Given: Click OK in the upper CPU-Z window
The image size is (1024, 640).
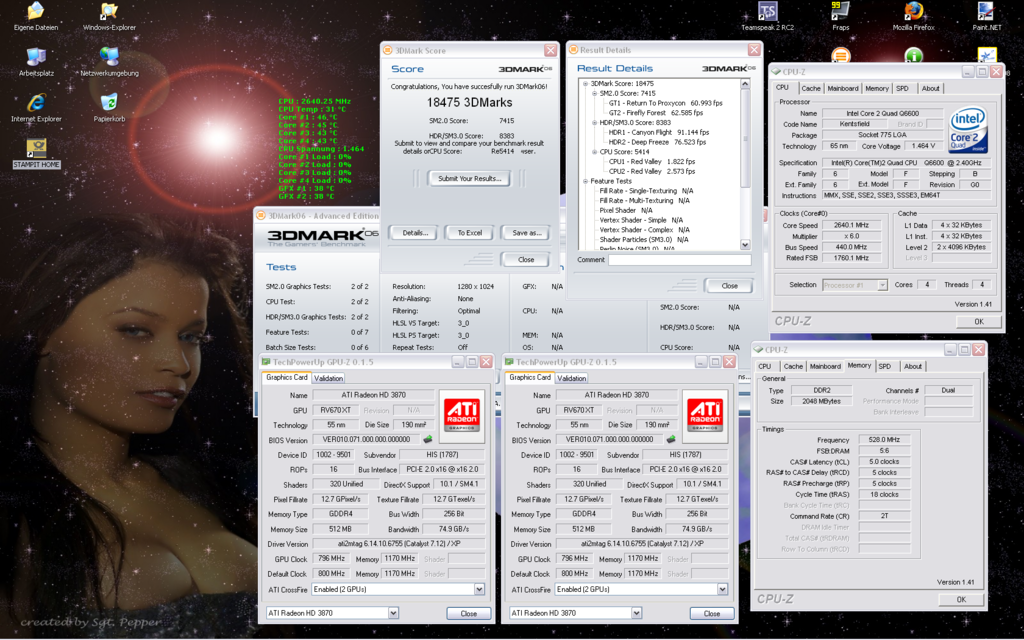Looking at the screenshot, I should click(978, 321).
